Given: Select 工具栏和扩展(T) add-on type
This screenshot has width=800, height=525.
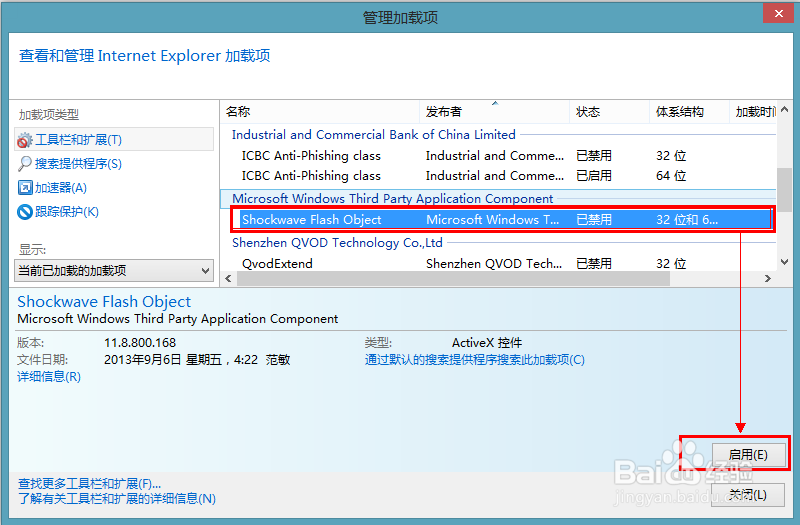Looking at the screenshot, I should click(114, 140).
